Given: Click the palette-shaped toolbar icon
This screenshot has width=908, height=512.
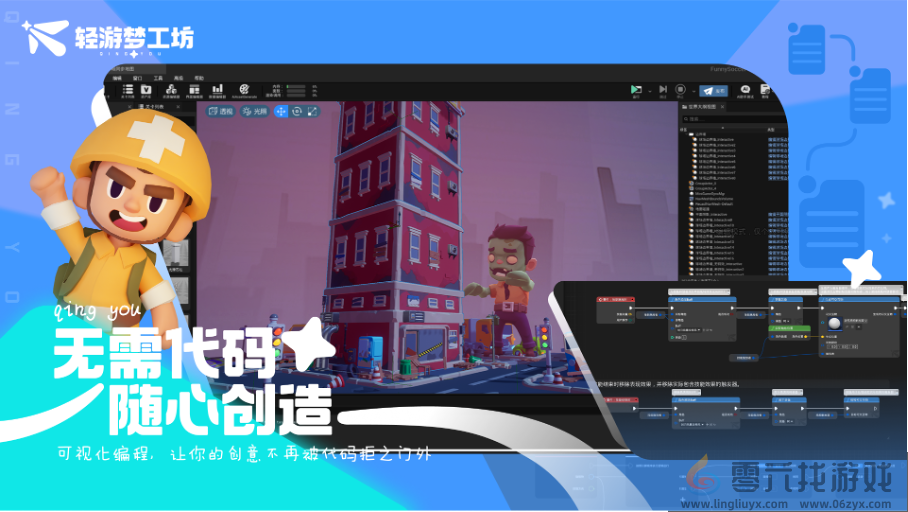Looking at the screenshot, I should coord(243,91).
